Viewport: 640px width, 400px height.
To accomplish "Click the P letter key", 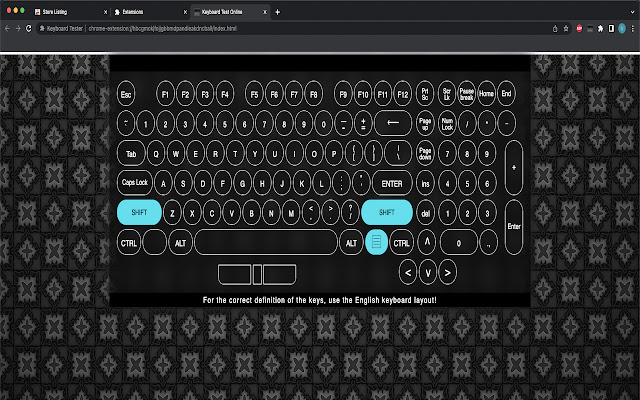I will click(334, 153).
